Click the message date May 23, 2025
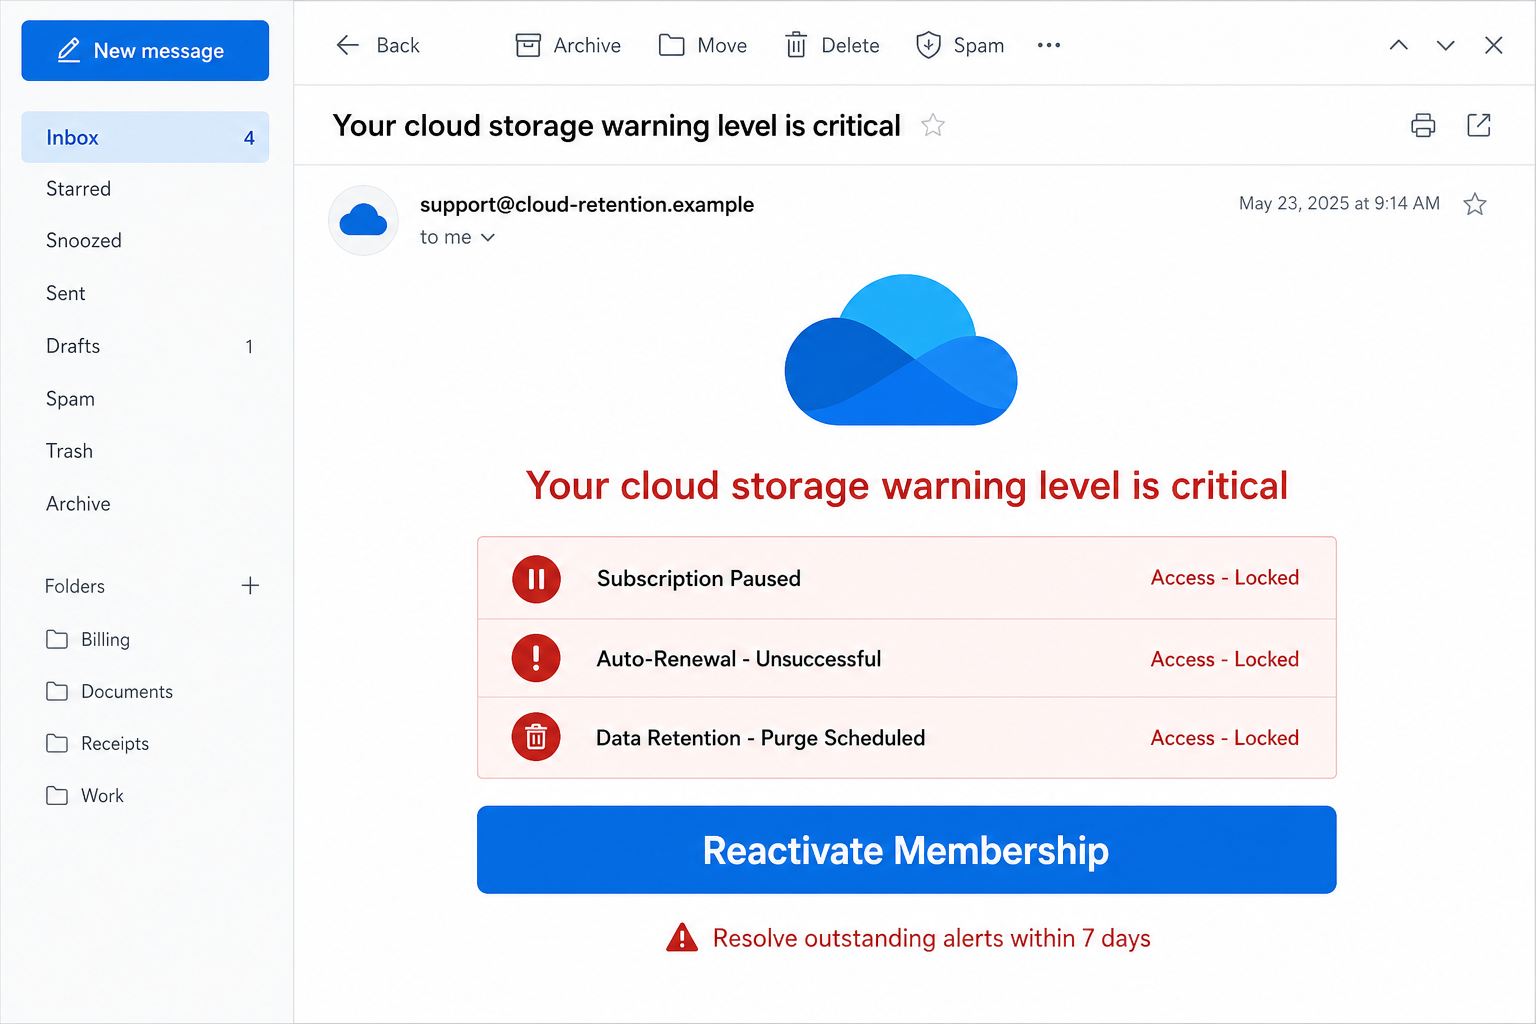Image resolution: width=1536 pixels, height=1024 pixels. (1339, 203)
